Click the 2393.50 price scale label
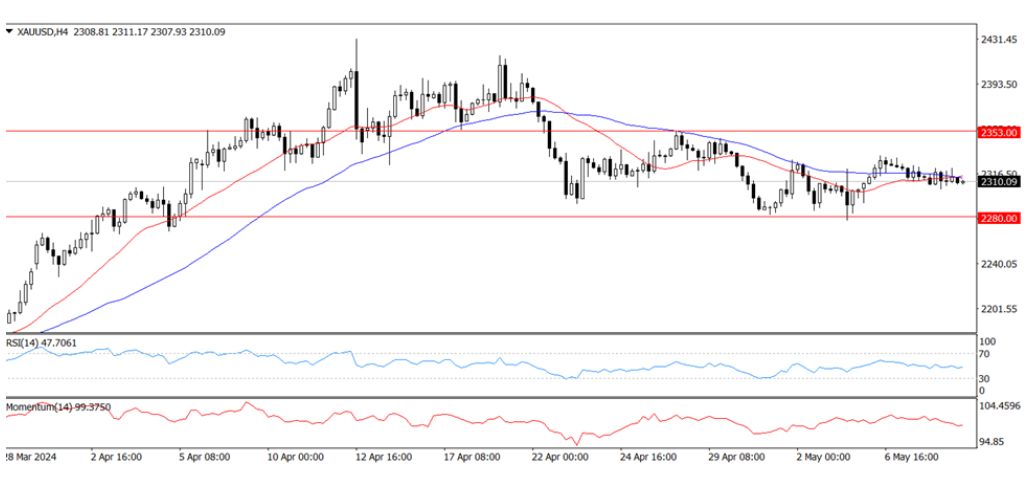Screen dimensions: 1027x486 pos(999,84)
